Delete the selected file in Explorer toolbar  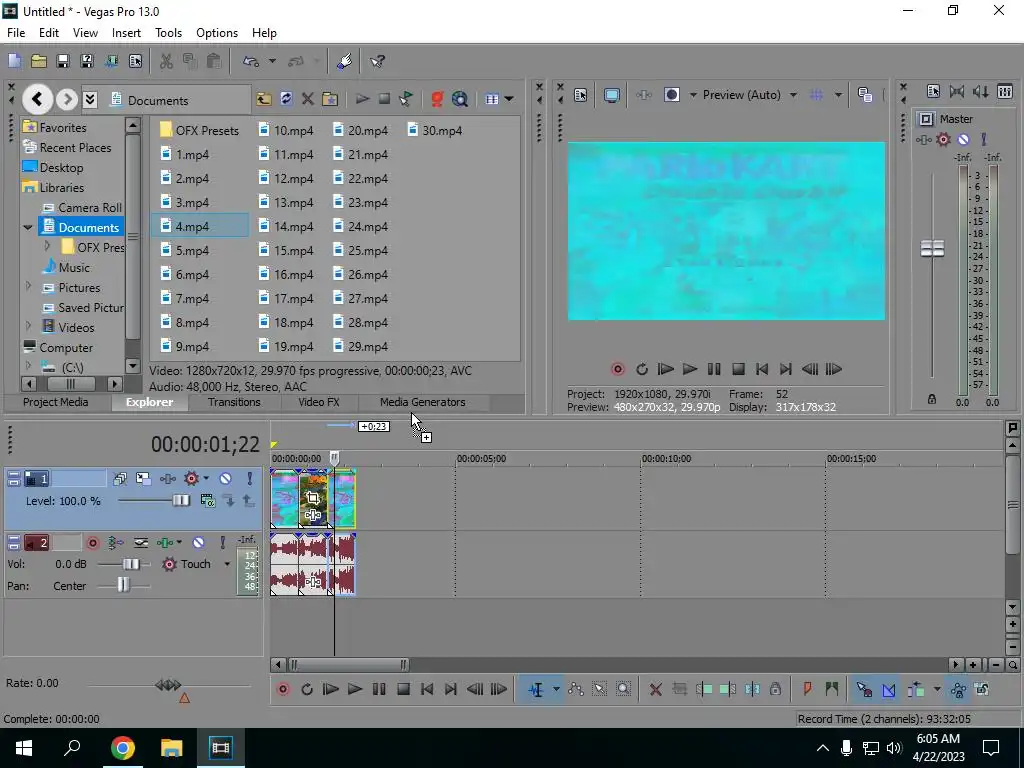click(308, 99)
